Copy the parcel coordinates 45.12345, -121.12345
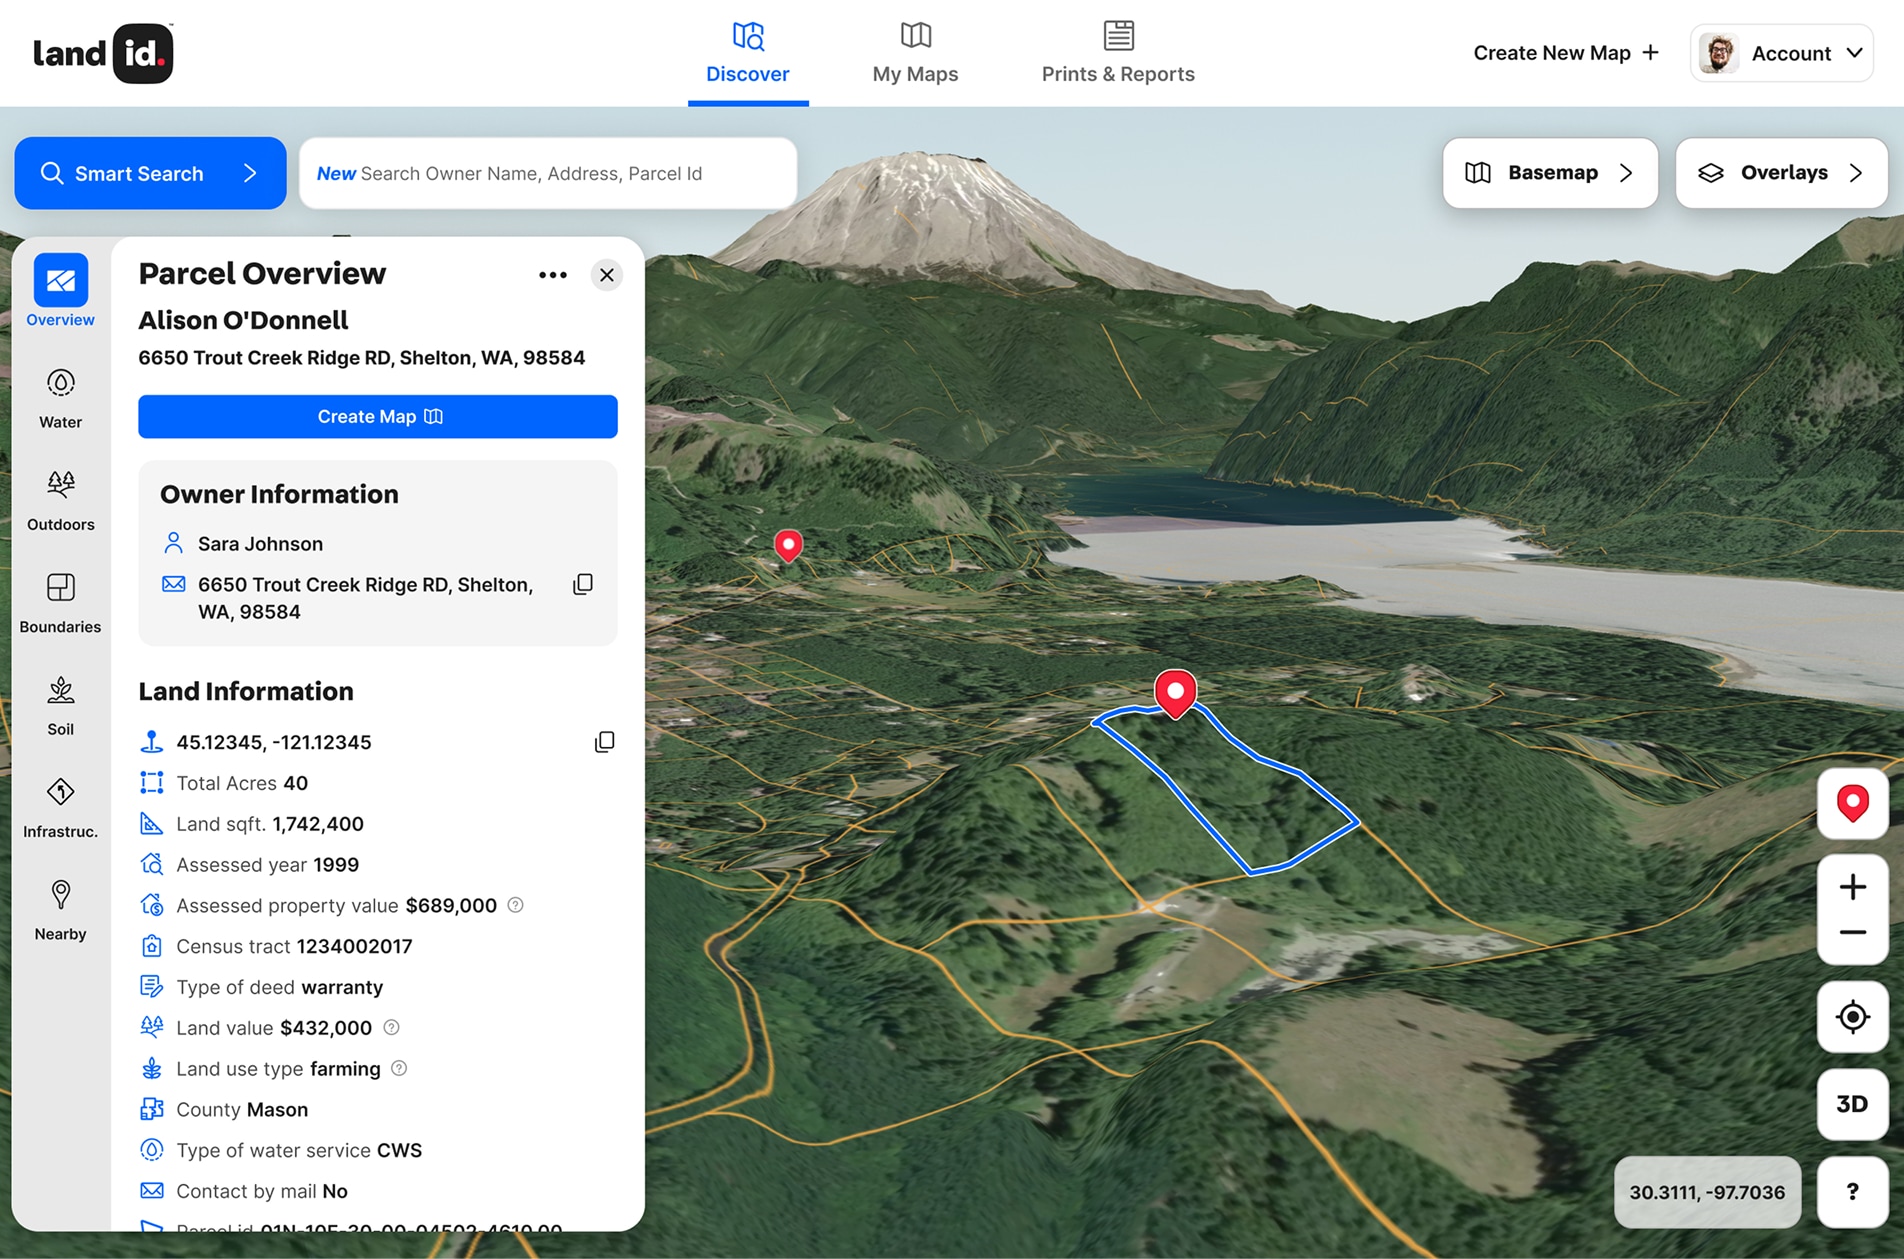1904x1259 pixels. [x=604, y=742]
